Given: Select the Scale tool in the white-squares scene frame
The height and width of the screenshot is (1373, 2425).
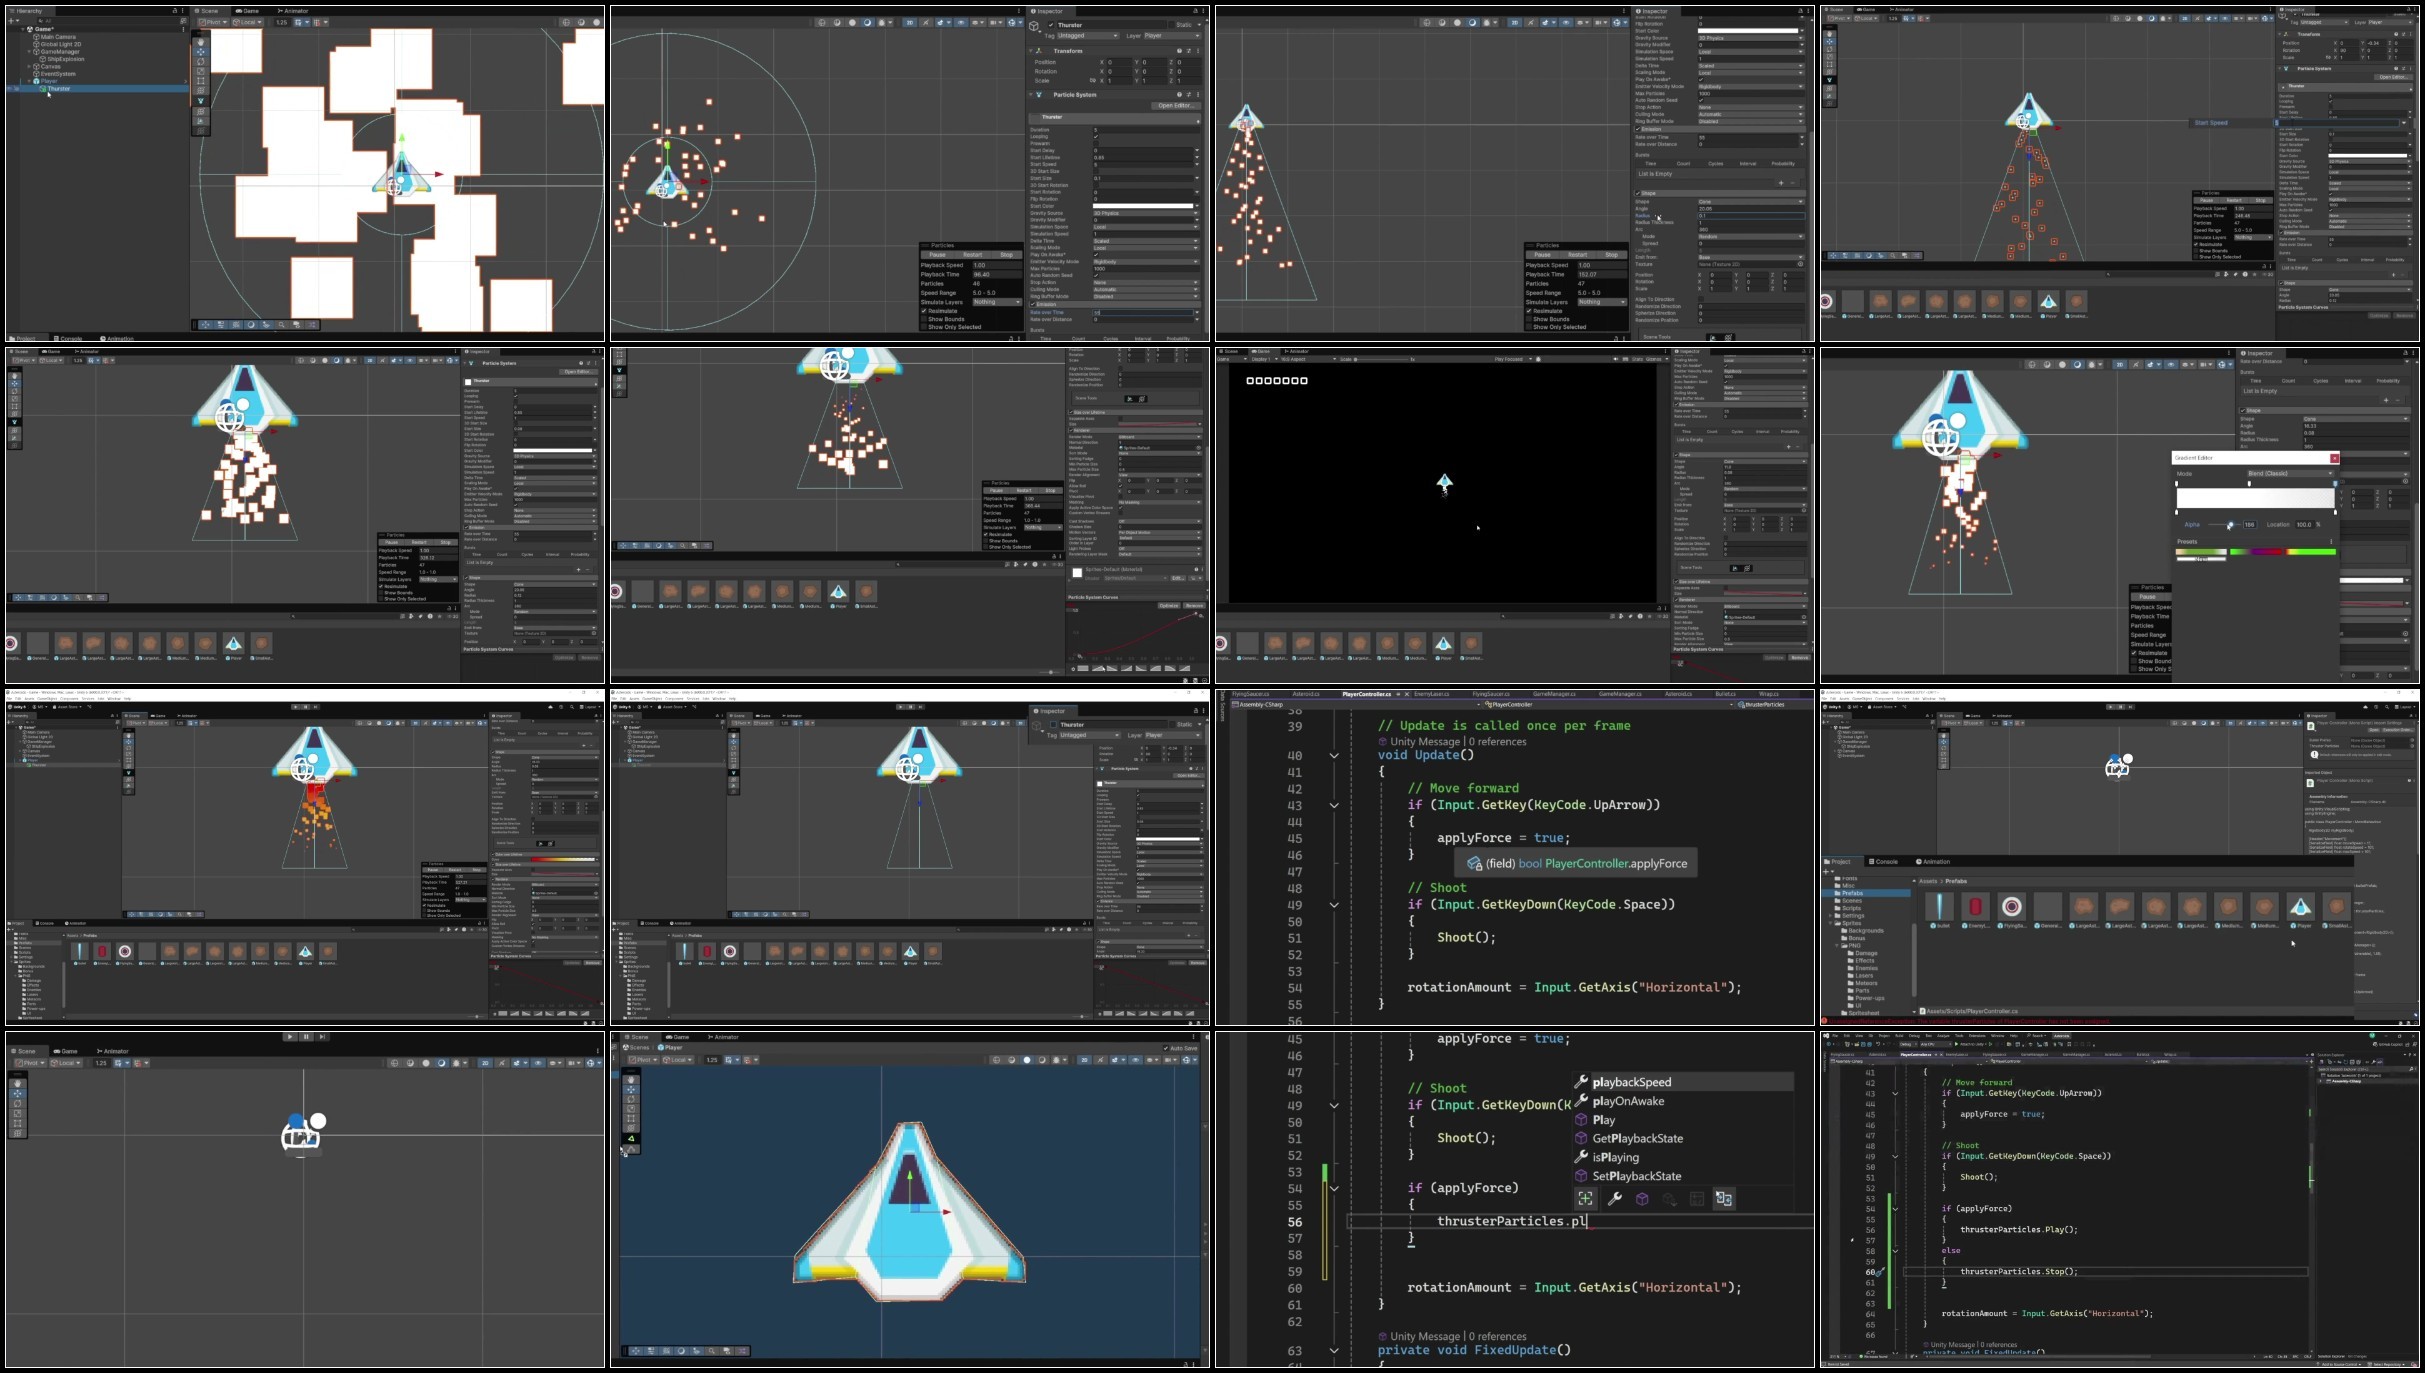Looking at the screenshot, I should point(200,71).
